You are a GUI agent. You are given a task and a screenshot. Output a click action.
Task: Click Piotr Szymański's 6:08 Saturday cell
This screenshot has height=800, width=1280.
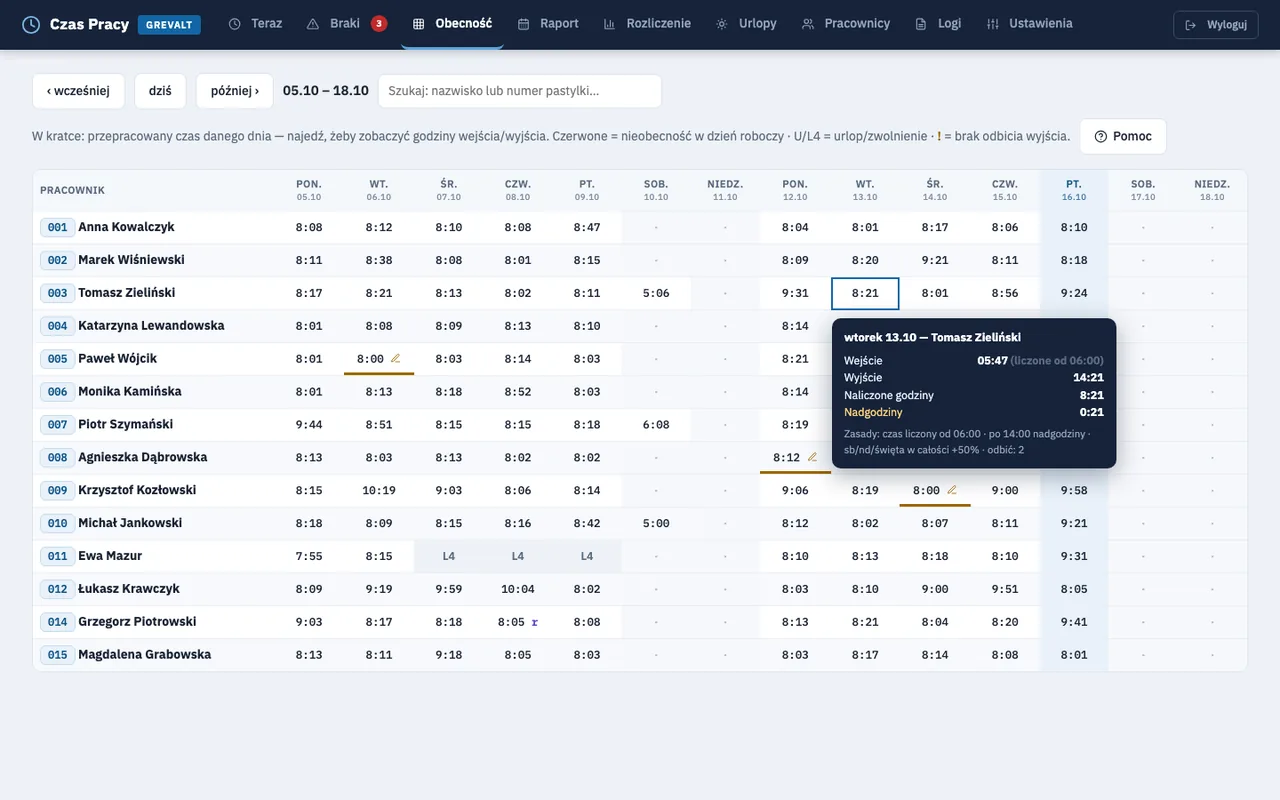(656, 425)
